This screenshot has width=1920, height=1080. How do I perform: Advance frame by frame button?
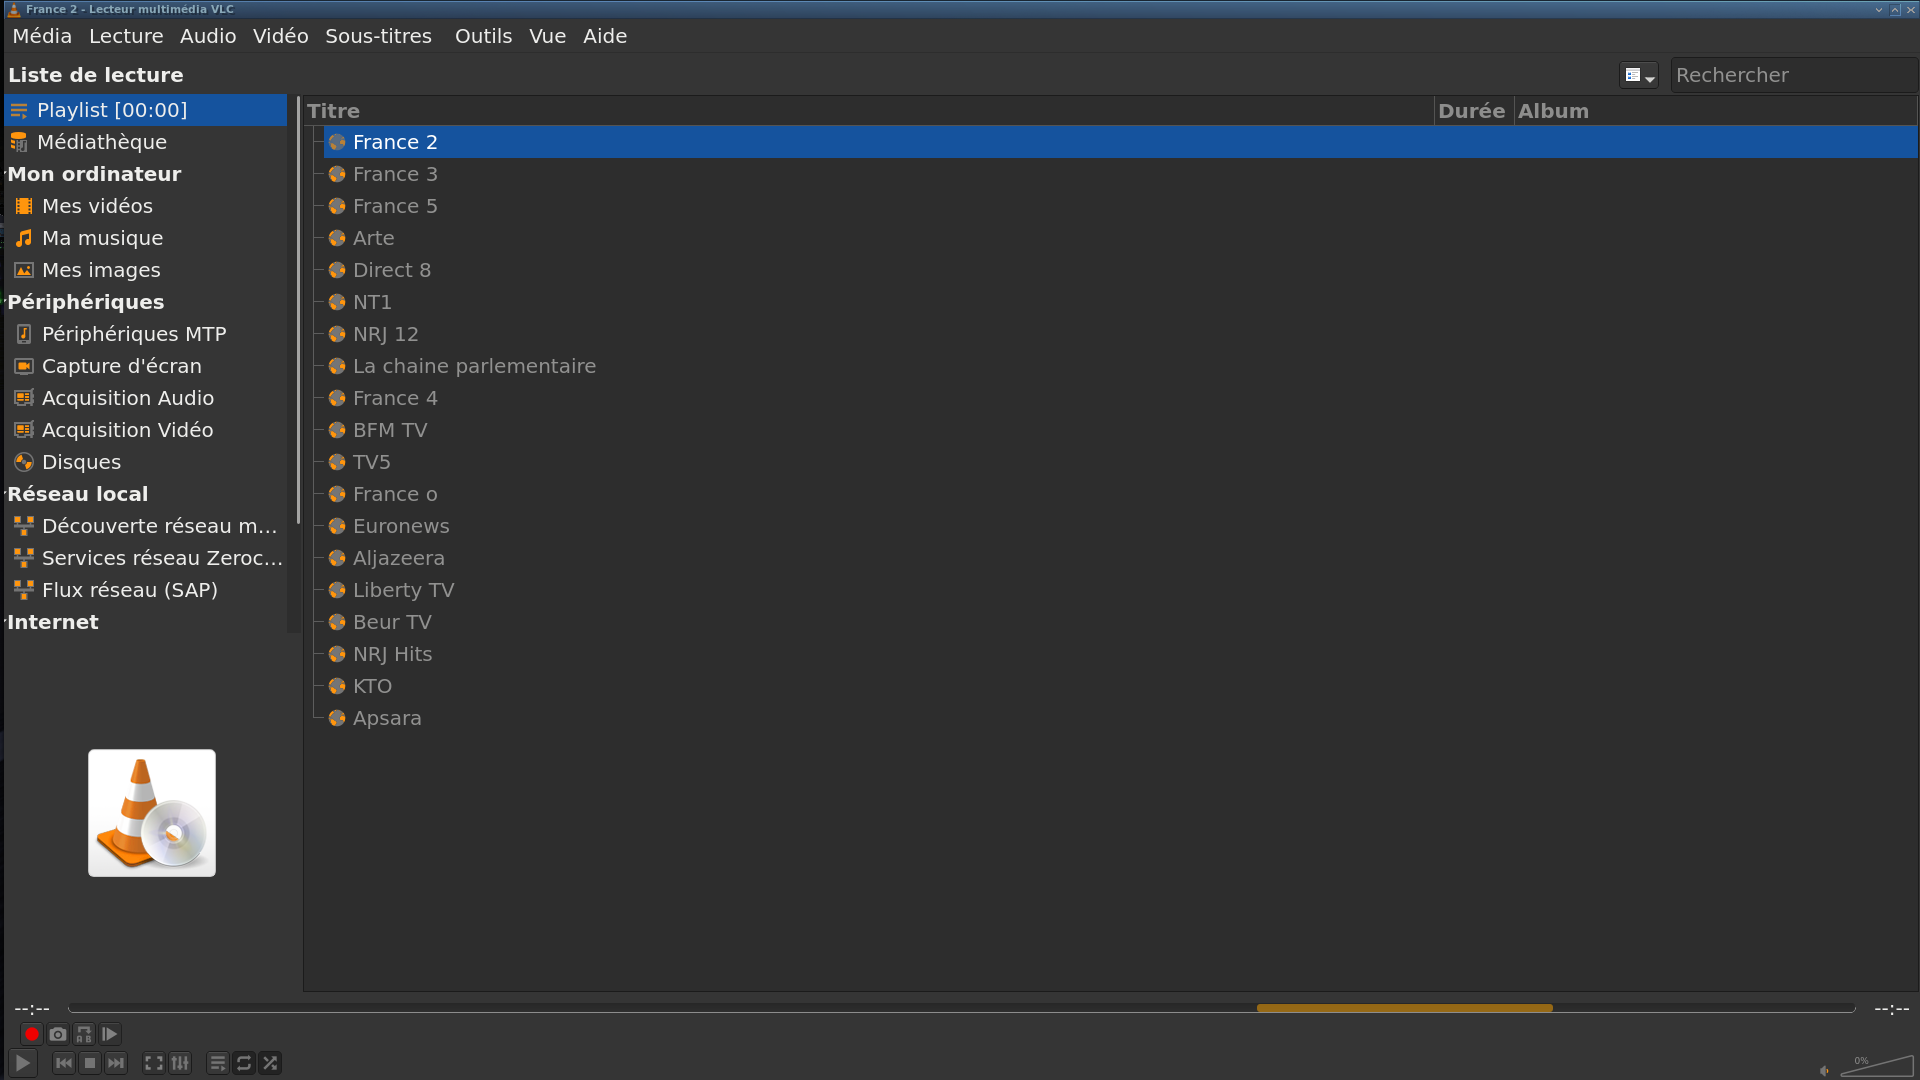(110, 1034)
